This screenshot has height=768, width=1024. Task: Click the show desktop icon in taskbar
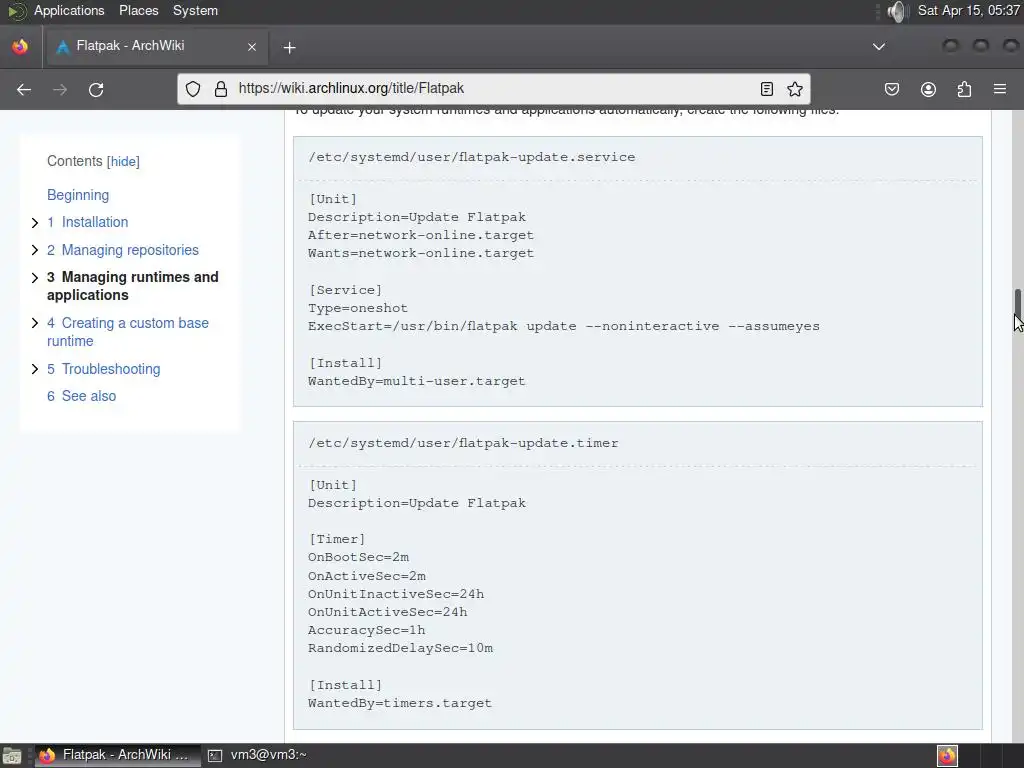[12, 756]
